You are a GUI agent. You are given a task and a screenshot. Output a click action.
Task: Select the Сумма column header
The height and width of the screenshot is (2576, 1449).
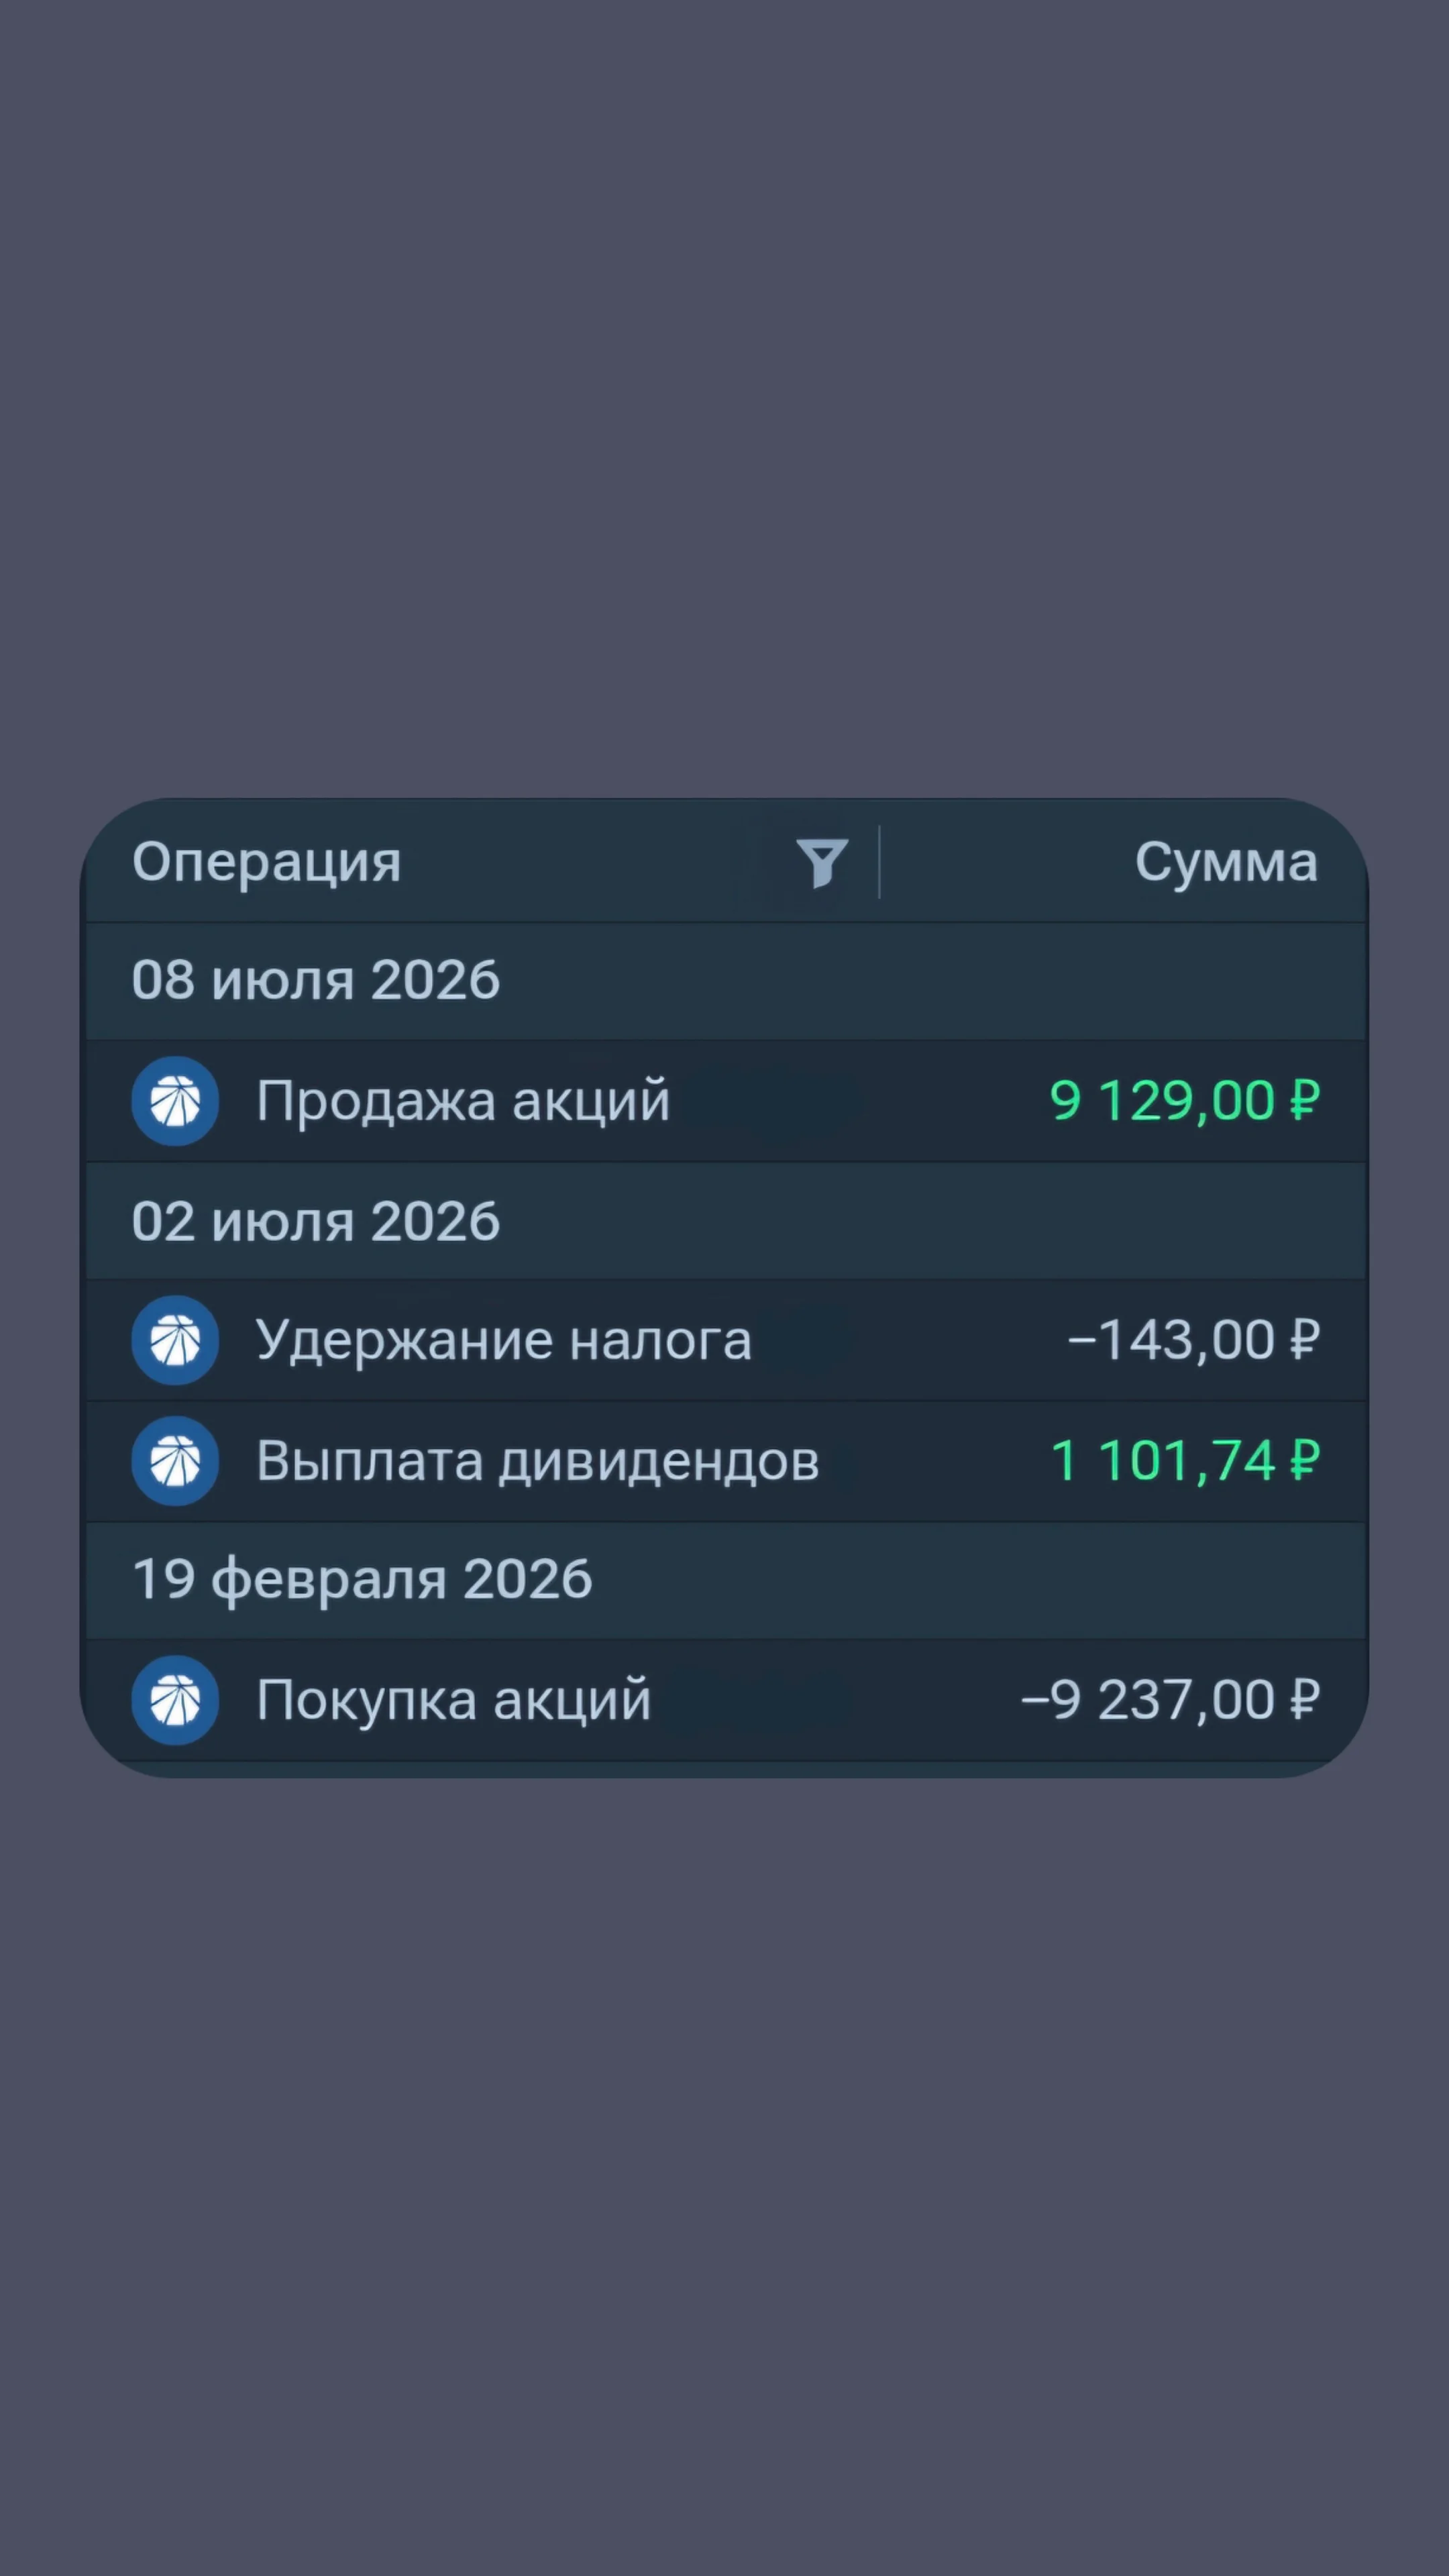point(1226,862)
